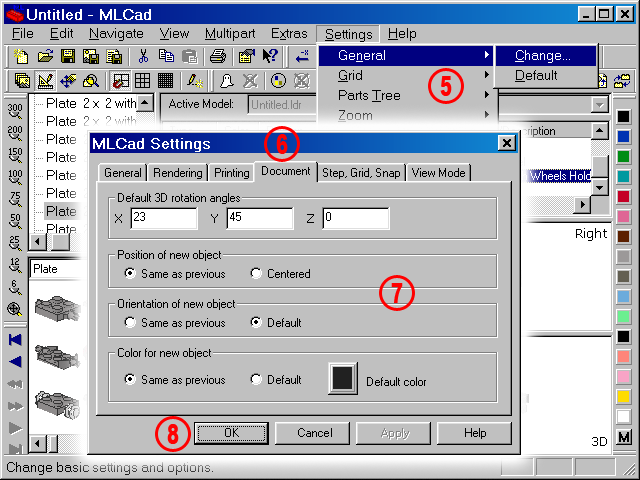Click the M color palette button
The image size is (640, 480).
pyautogui.click(x=624, y=437)
